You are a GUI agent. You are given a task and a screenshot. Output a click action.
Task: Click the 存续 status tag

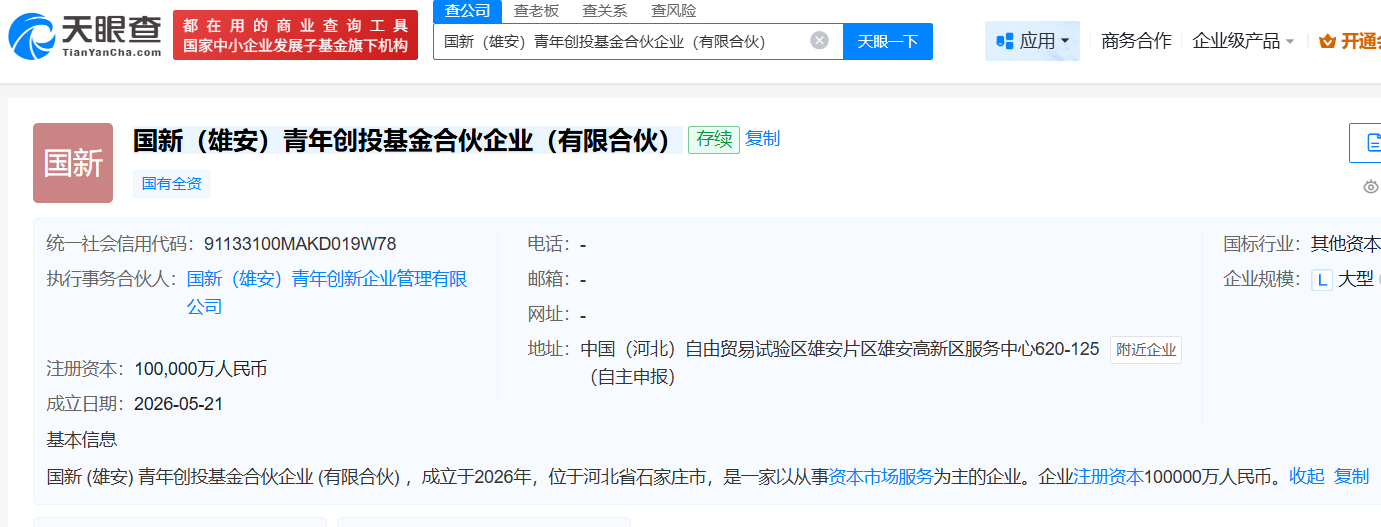pos(714,139)
